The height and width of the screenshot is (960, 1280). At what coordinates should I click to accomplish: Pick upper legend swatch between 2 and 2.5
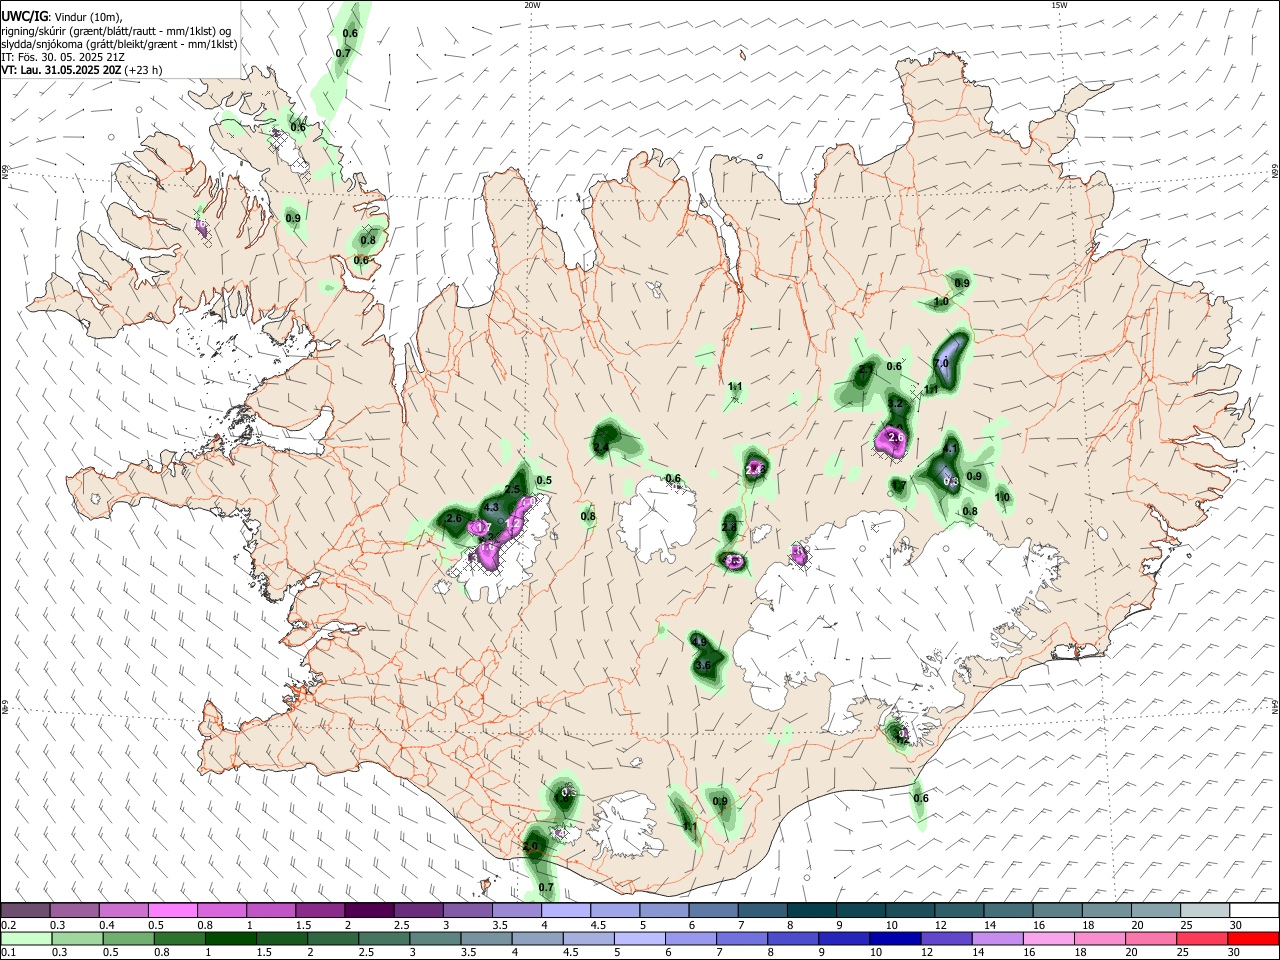pyautogui.click(x=369, y=911)
